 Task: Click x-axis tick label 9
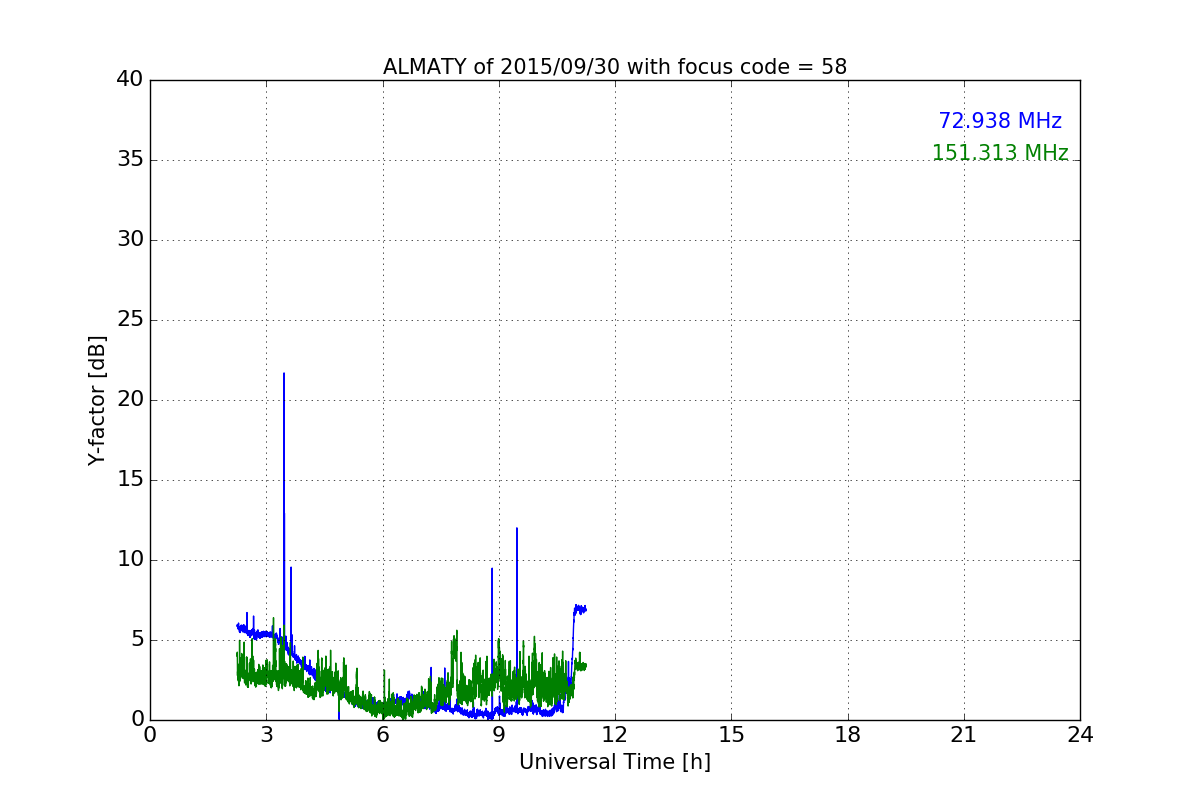click(499, 735)
